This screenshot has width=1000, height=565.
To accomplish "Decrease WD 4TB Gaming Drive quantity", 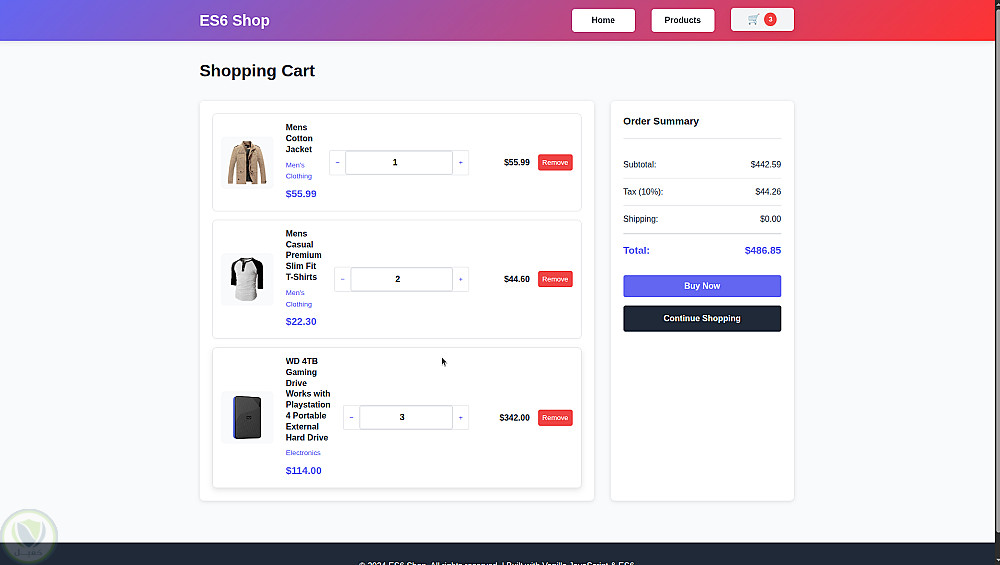I will tap(351, 417).
